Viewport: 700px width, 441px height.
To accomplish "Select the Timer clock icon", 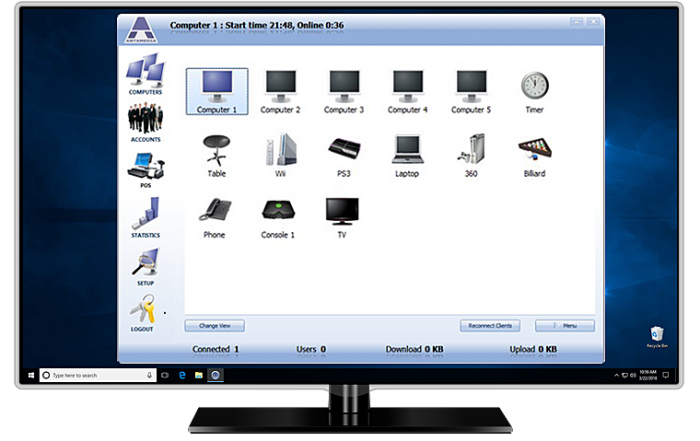I will [x=534, y=92].
